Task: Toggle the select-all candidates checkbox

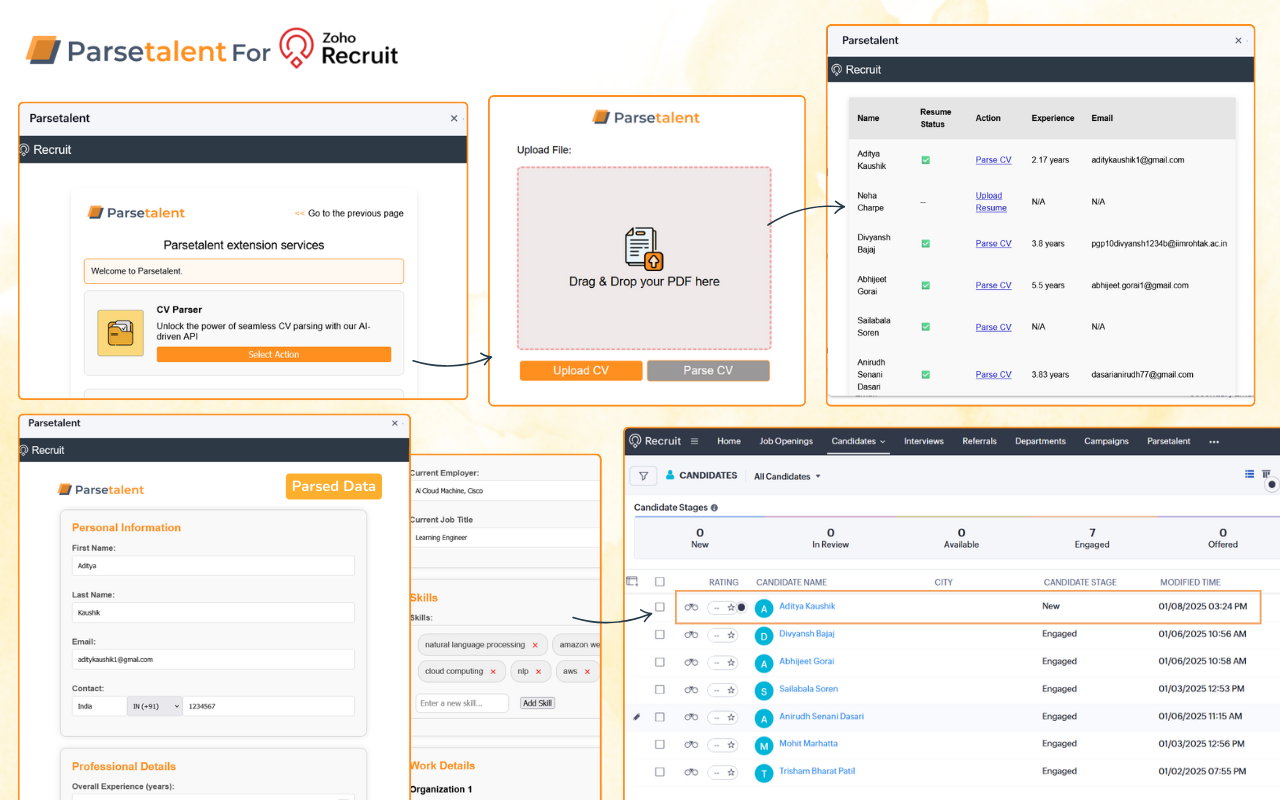Action: click(x=659, y=581)
